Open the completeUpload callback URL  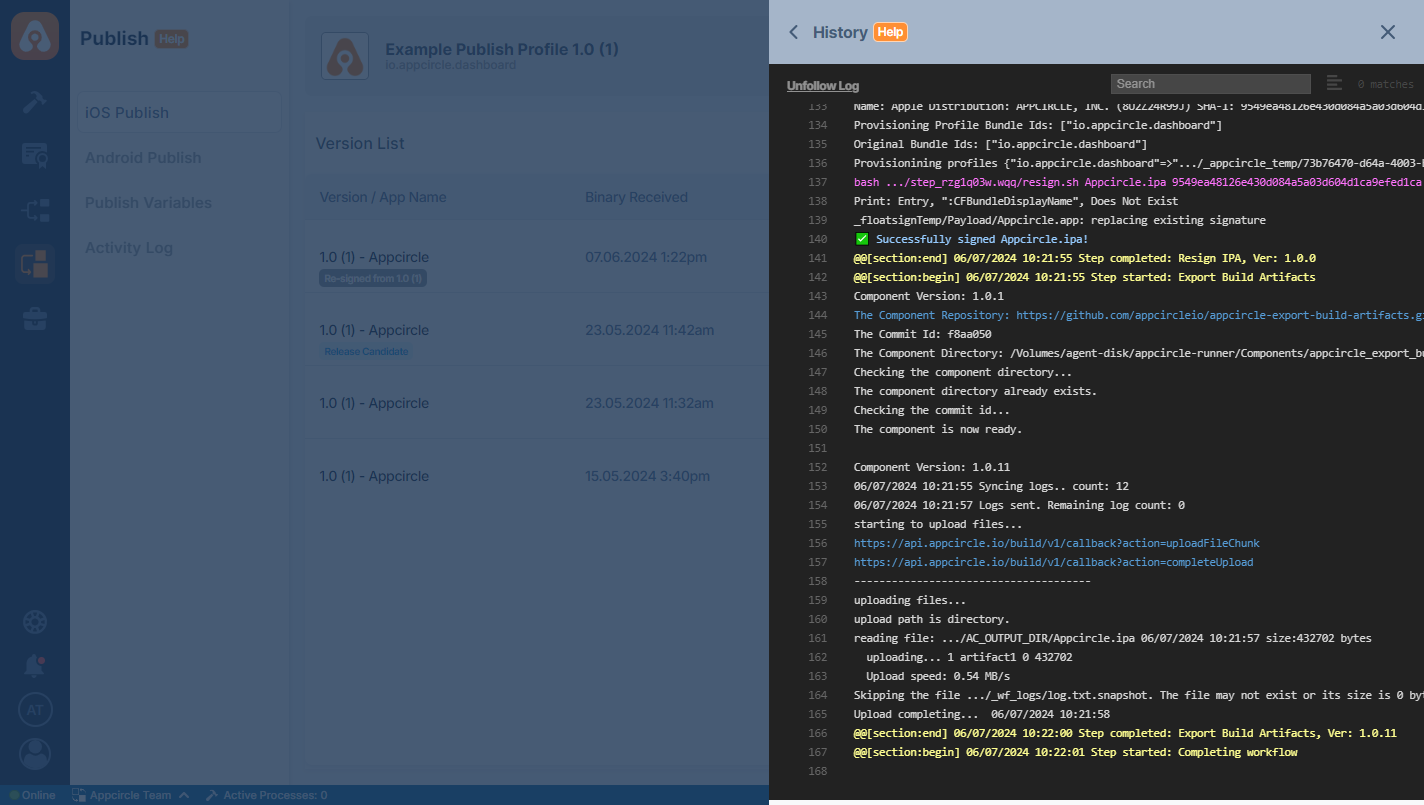click(1053, 562)
